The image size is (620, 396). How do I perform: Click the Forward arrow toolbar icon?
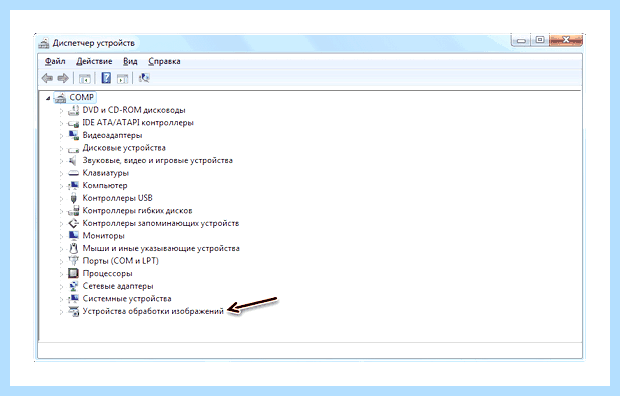point(63,78)
